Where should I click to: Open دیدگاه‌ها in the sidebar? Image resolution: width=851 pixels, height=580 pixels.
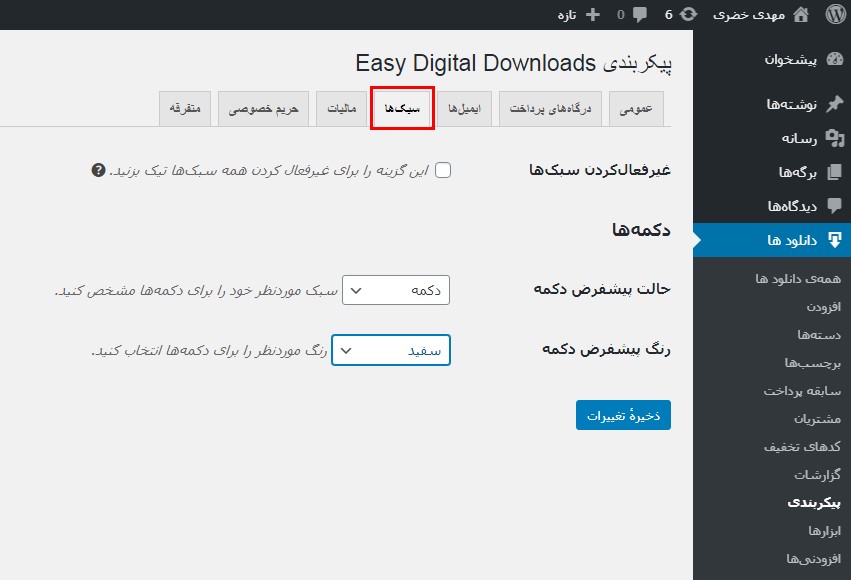click(792, 206)
